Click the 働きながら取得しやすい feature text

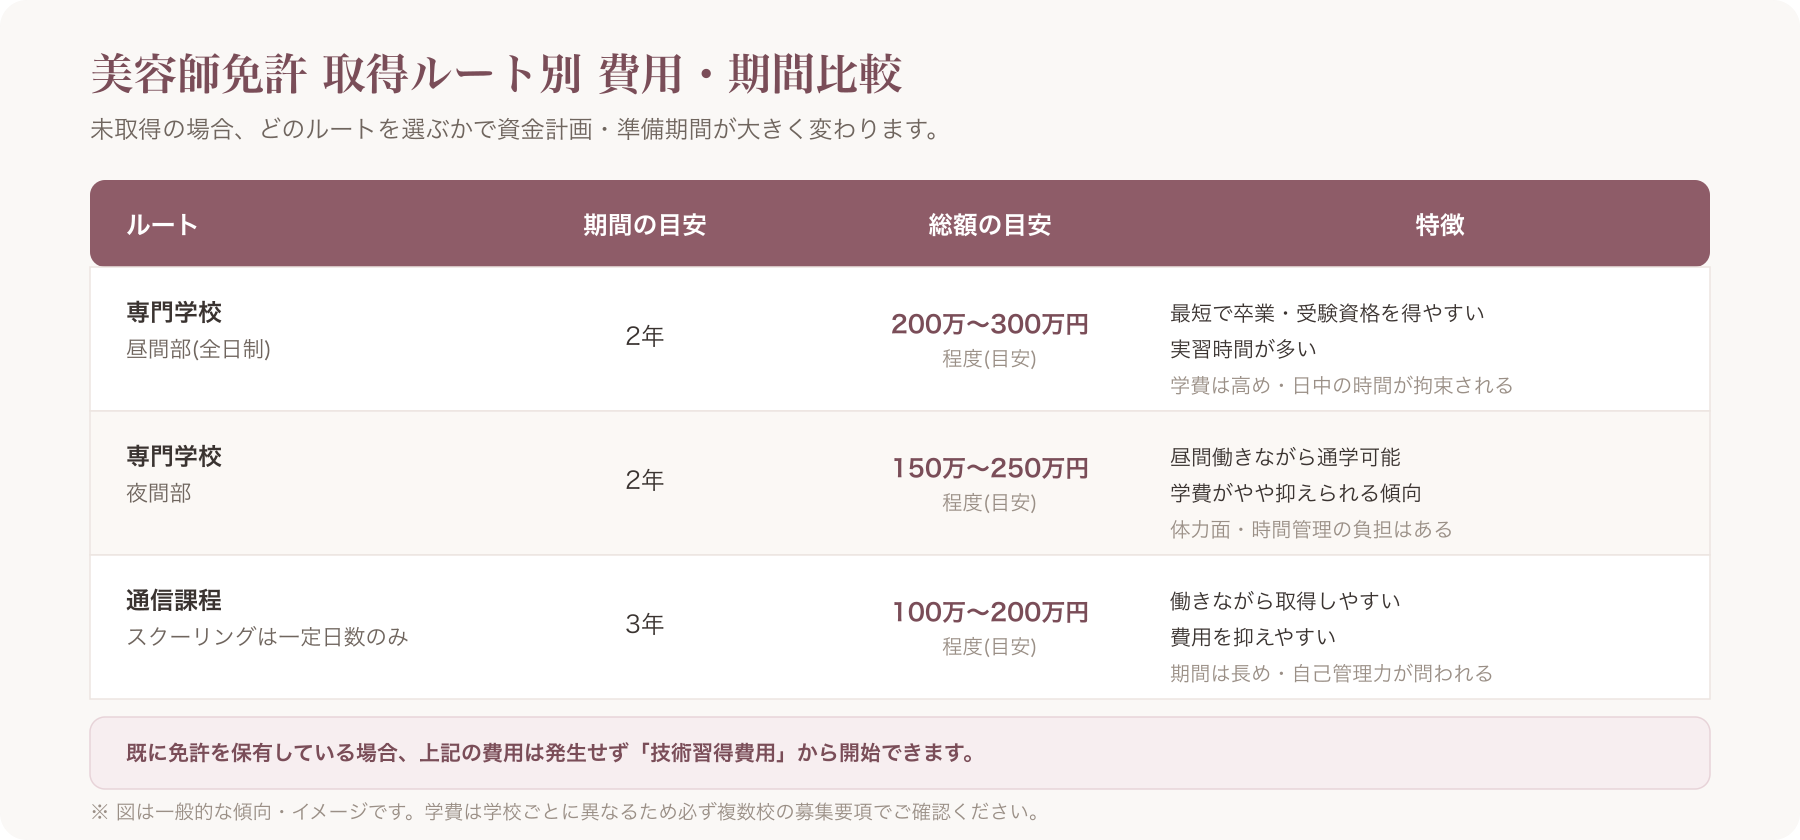1285,601
